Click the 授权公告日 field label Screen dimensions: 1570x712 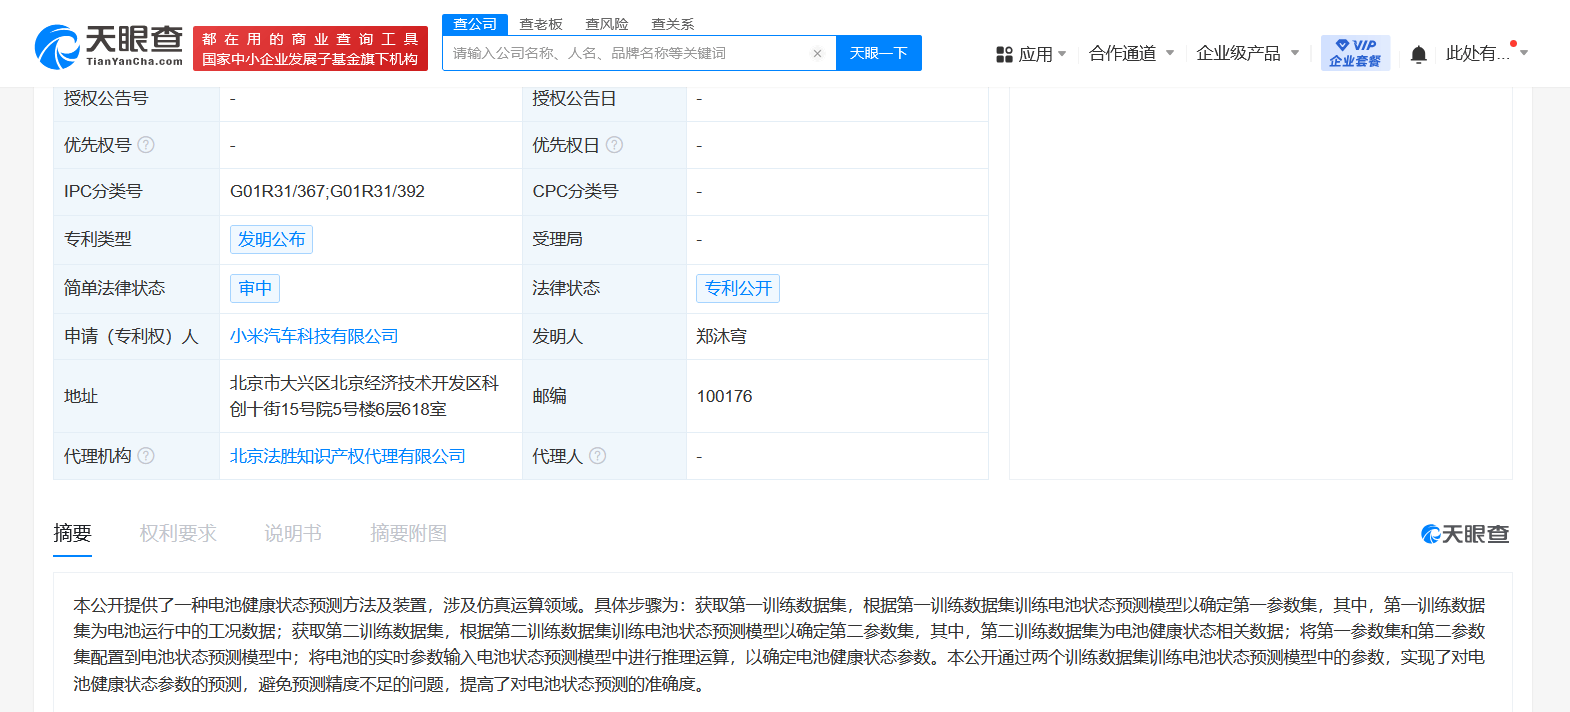point(574,99)
